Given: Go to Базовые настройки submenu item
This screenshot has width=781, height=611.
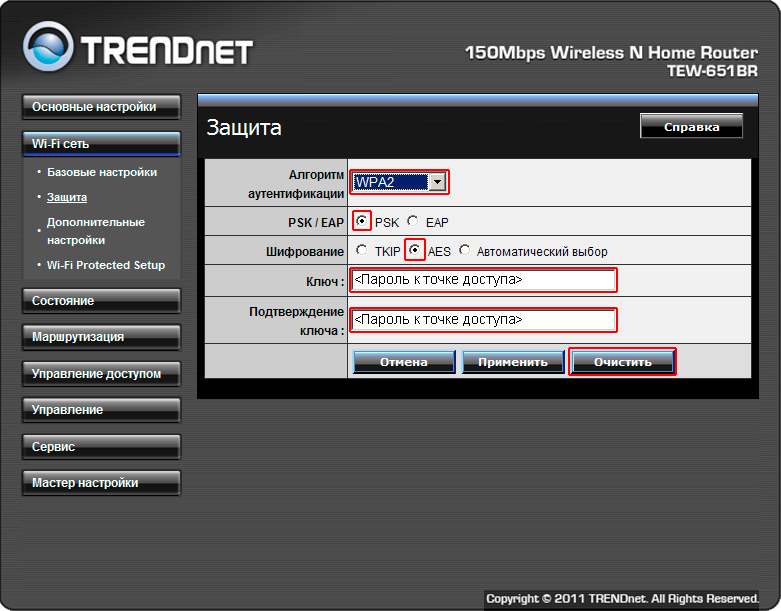Looking at the screenshot, I should click(x=102, y=172).
